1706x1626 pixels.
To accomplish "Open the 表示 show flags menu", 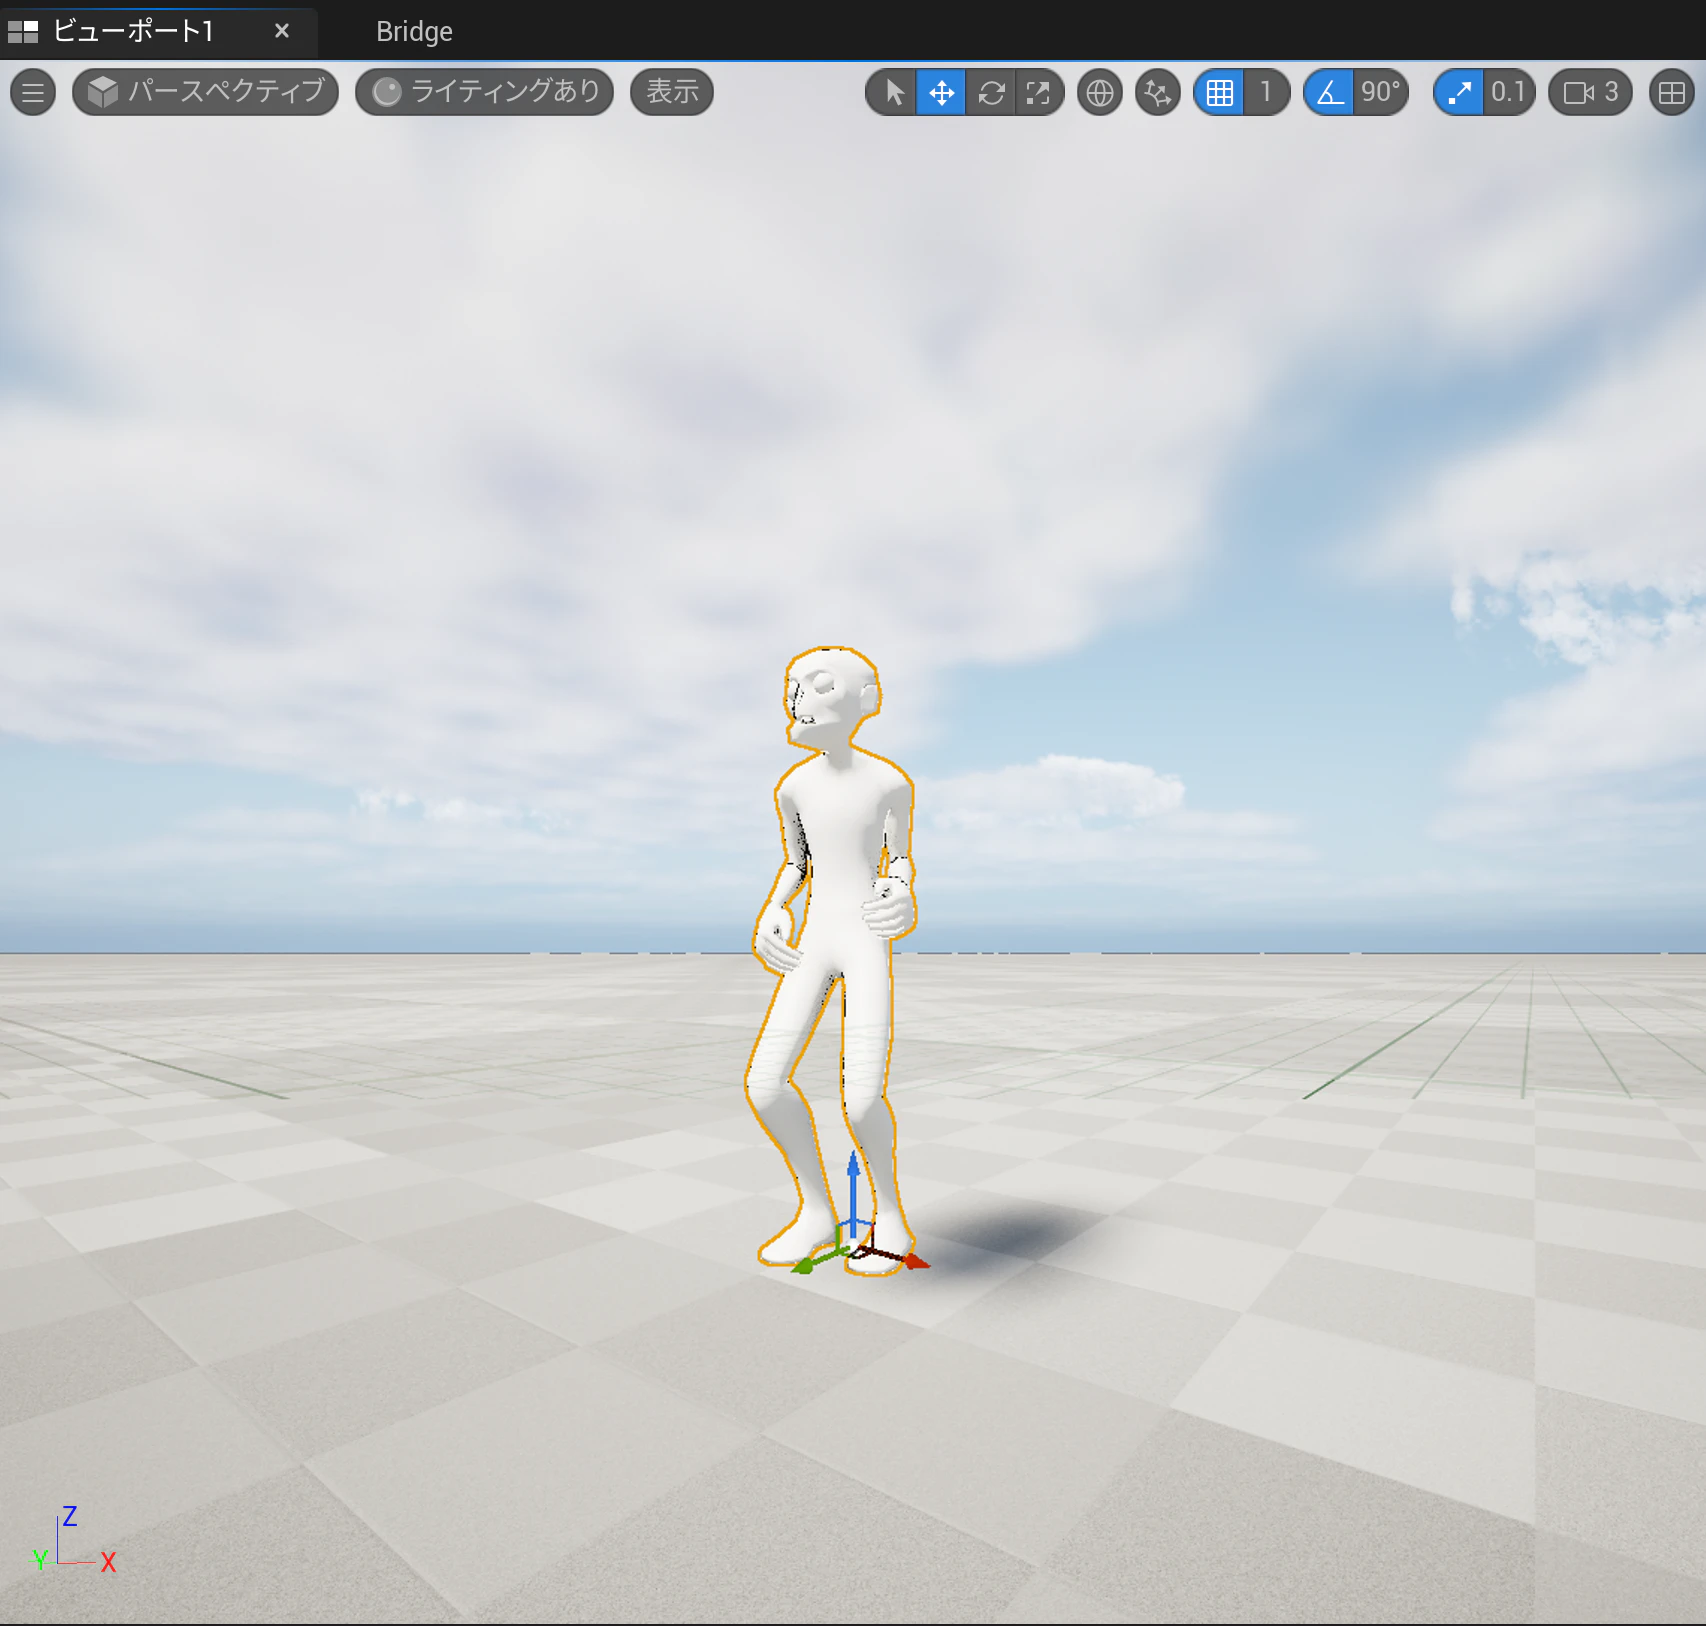I will 672,92.
